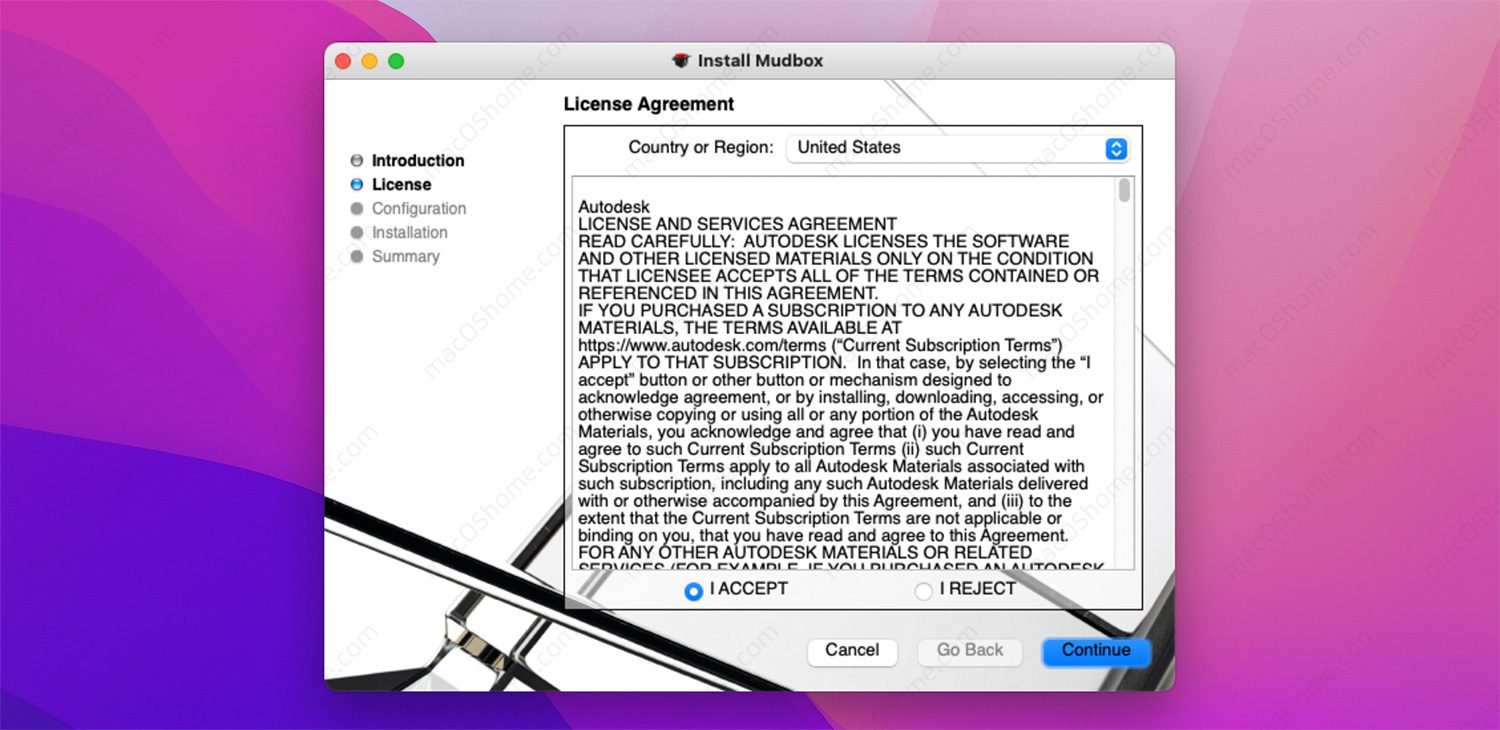1500x730 pixels.
Task: Click the blue License step bullet
Action: click(x=357, y=185)
